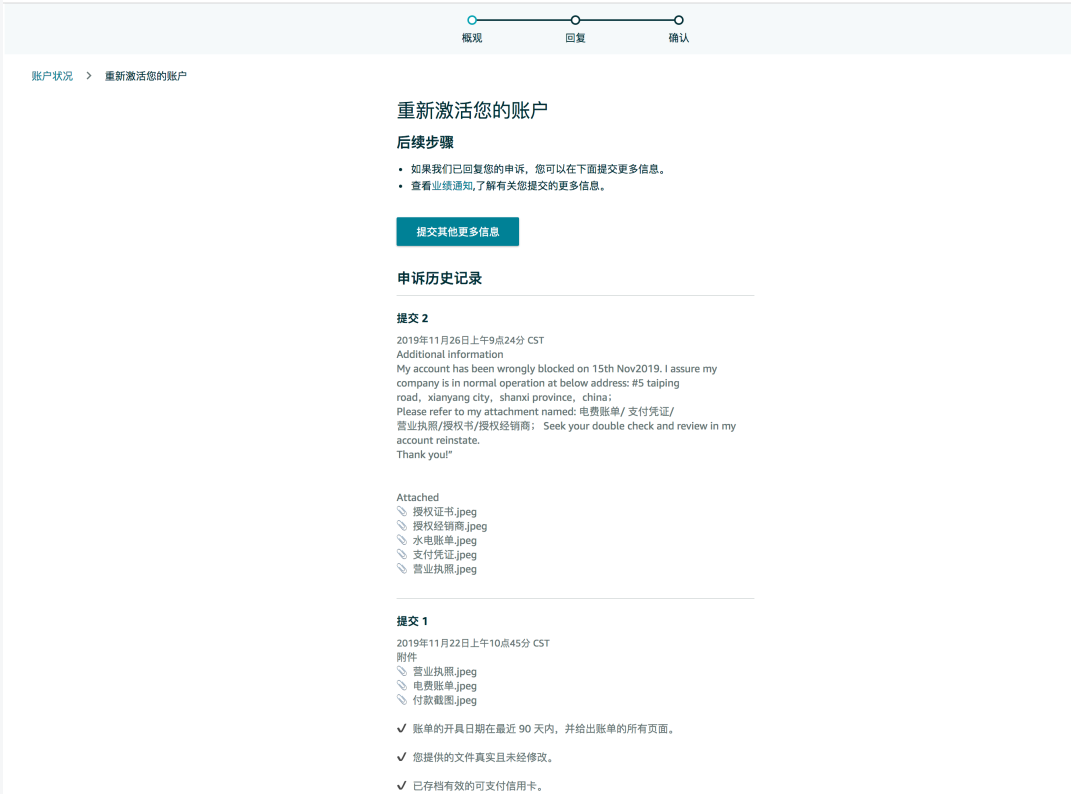Click the 回复 progress step circle
Viewport: 1071px width, 794px height.
coord(575,20)
